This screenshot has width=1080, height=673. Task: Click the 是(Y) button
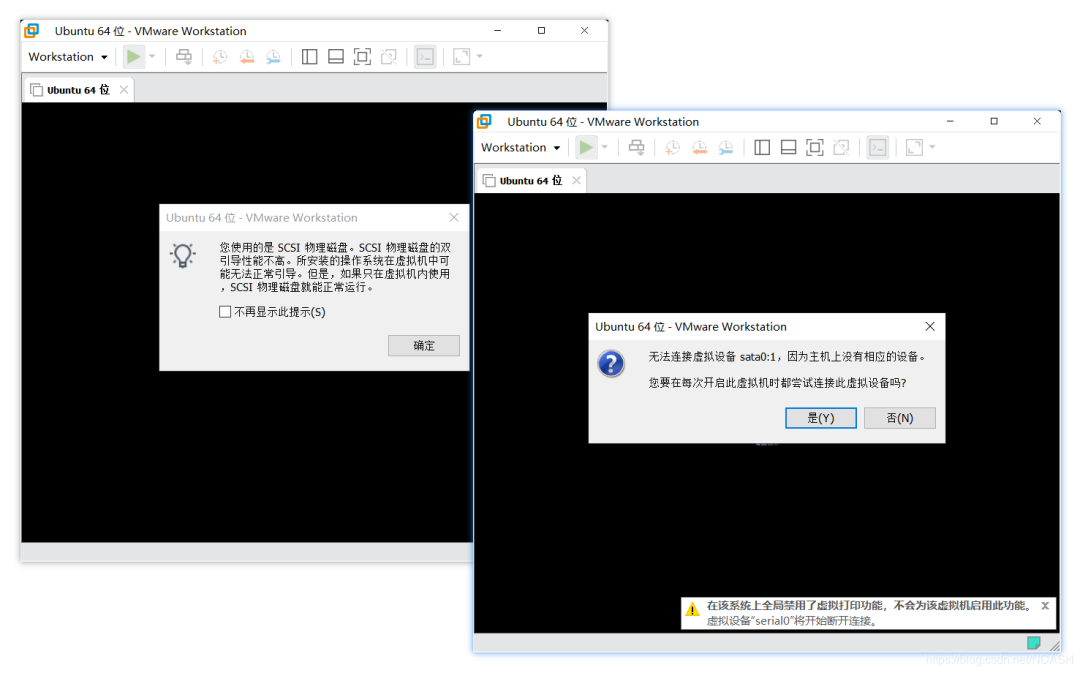pos(821,418)
